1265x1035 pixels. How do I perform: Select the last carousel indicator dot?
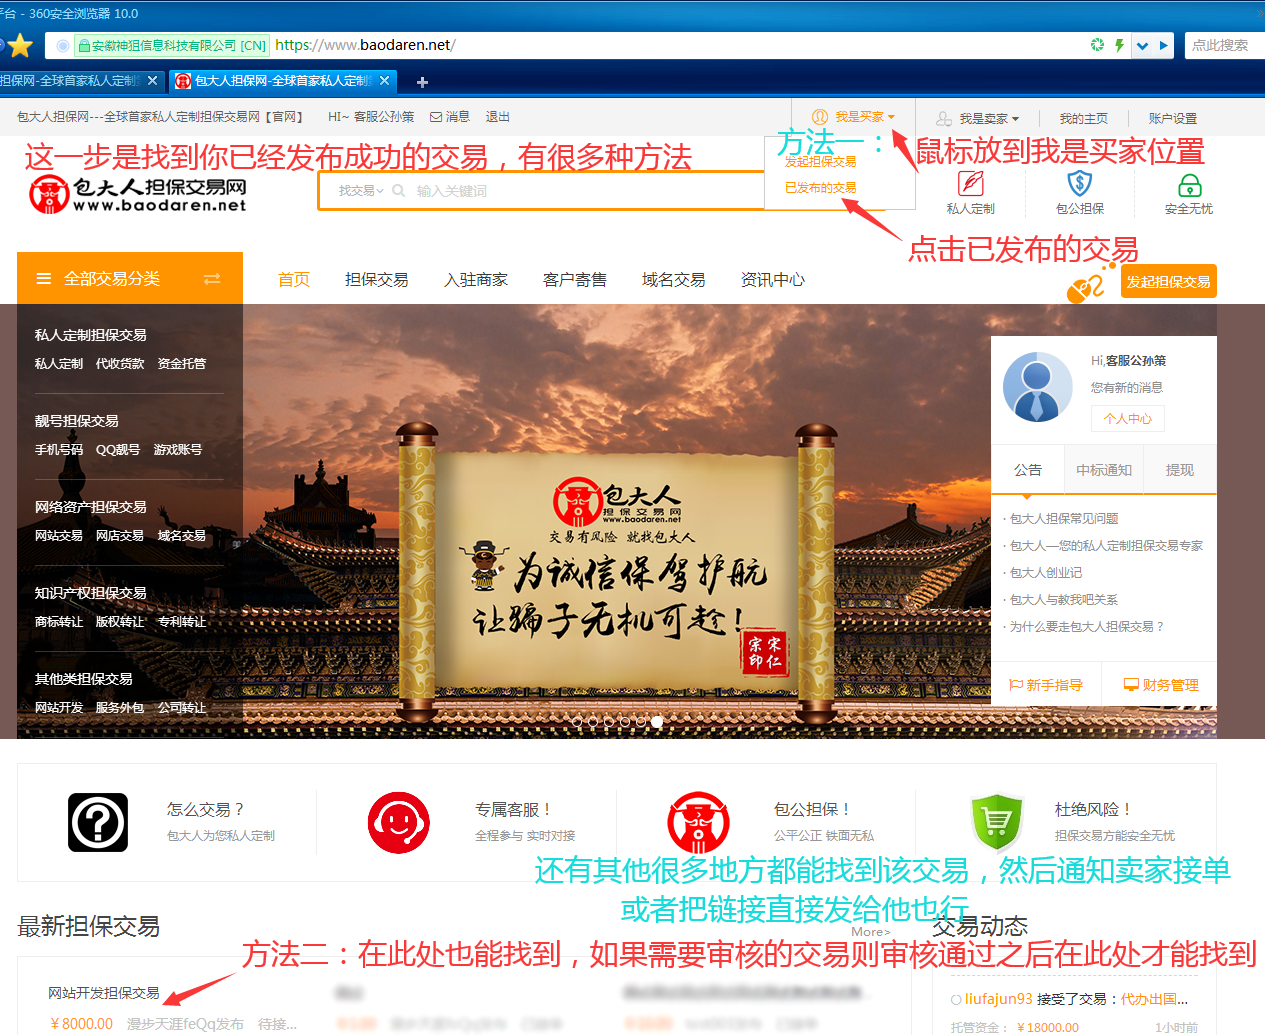point(658,722)
